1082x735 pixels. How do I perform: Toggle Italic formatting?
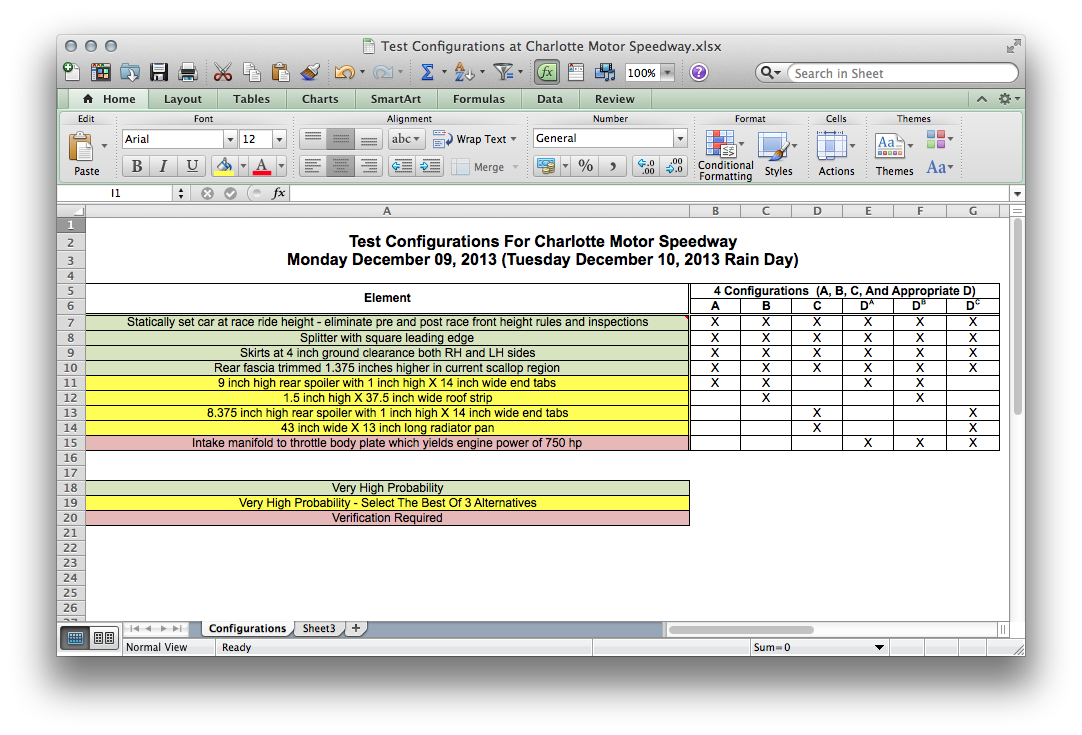(x=164, y=166)
